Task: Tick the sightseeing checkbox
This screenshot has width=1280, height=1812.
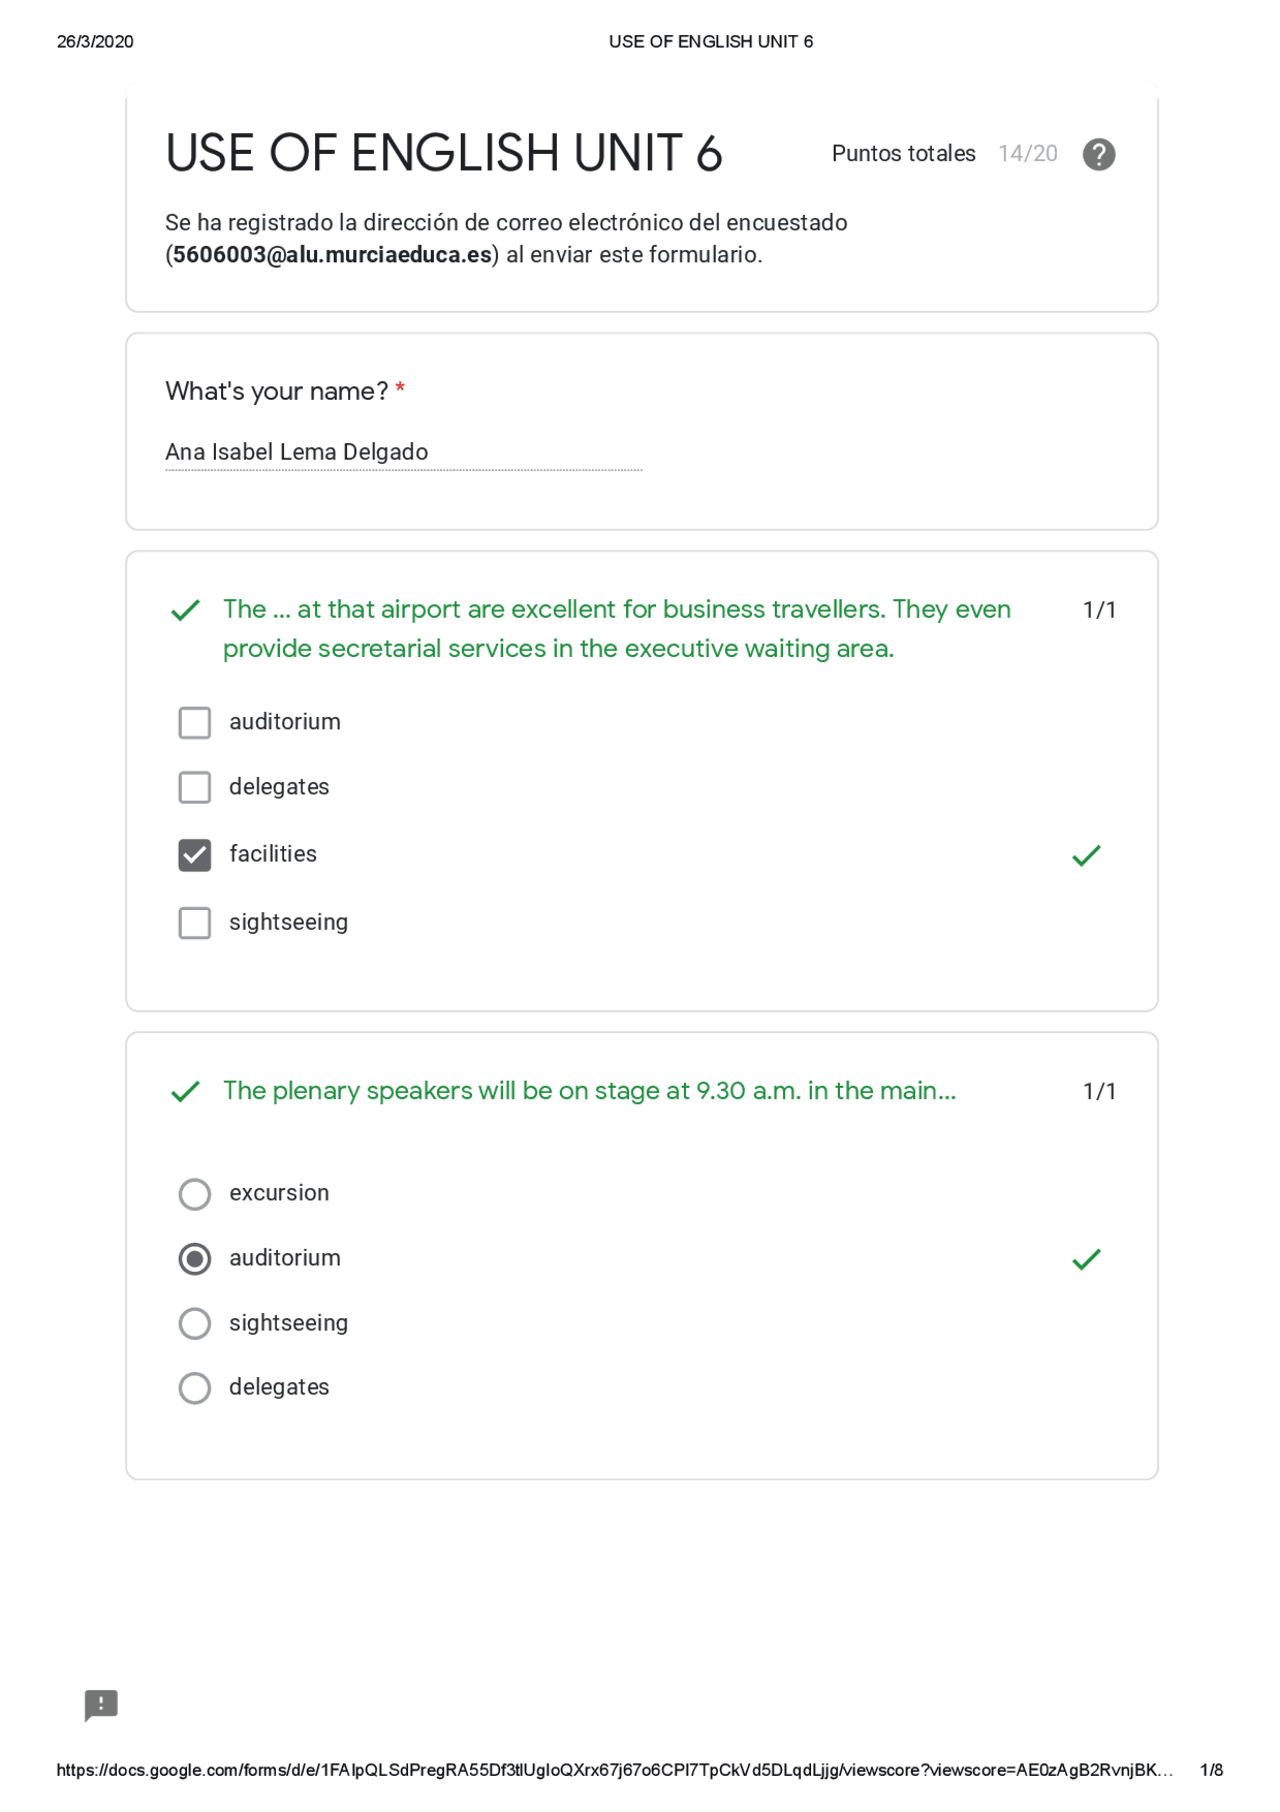Action: coord(195,922)
